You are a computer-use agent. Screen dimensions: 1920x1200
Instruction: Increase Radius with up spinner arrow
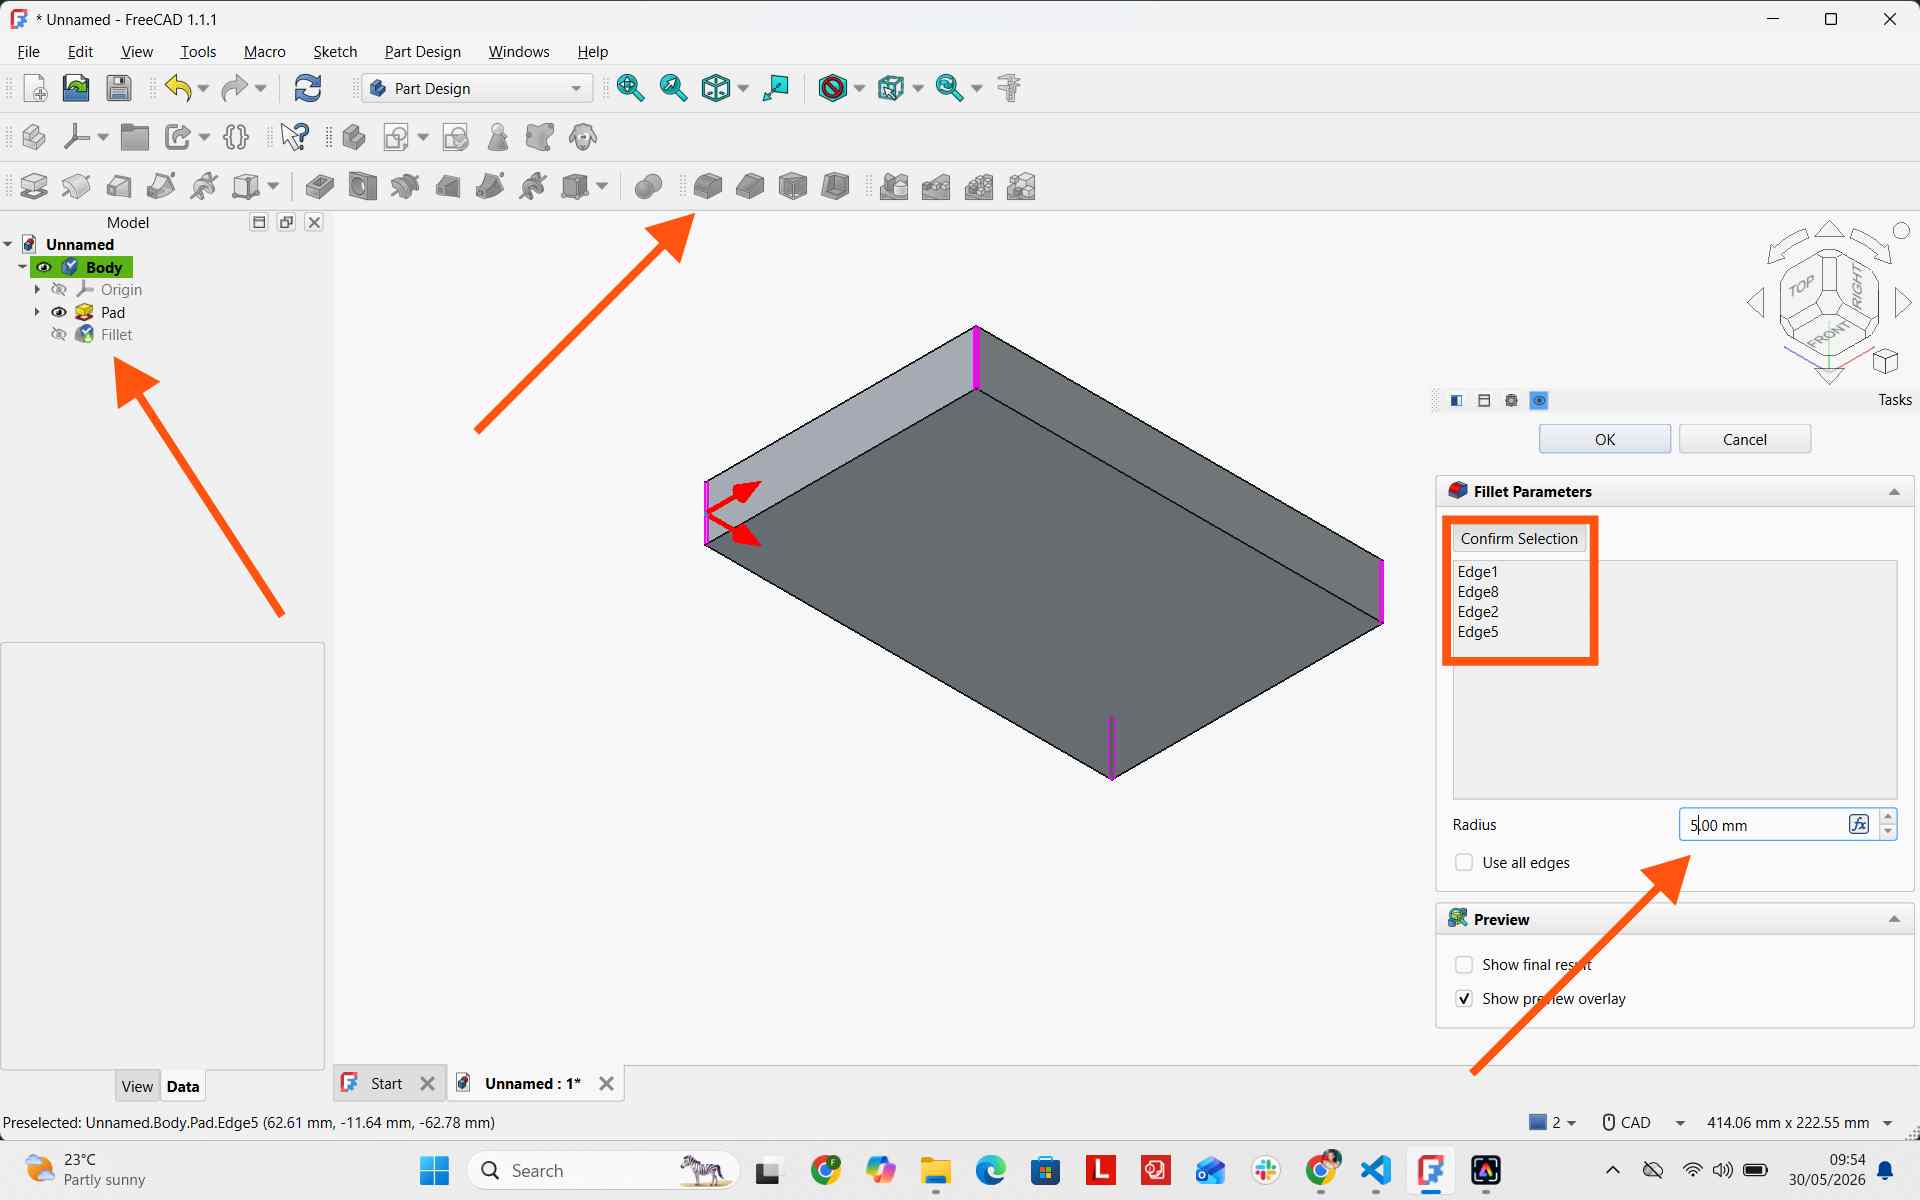point(1888,817)
